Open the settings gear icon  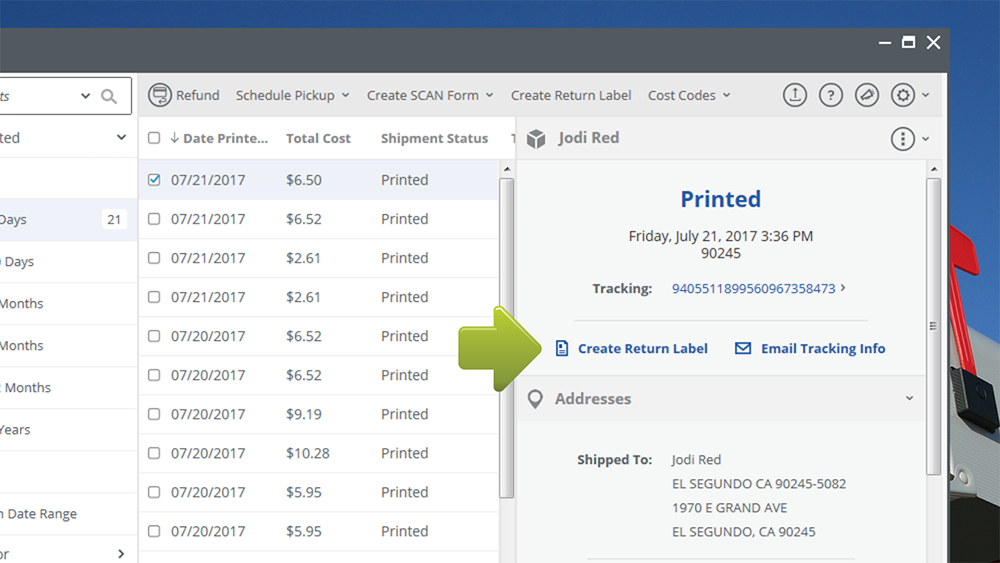click(903, 95)
